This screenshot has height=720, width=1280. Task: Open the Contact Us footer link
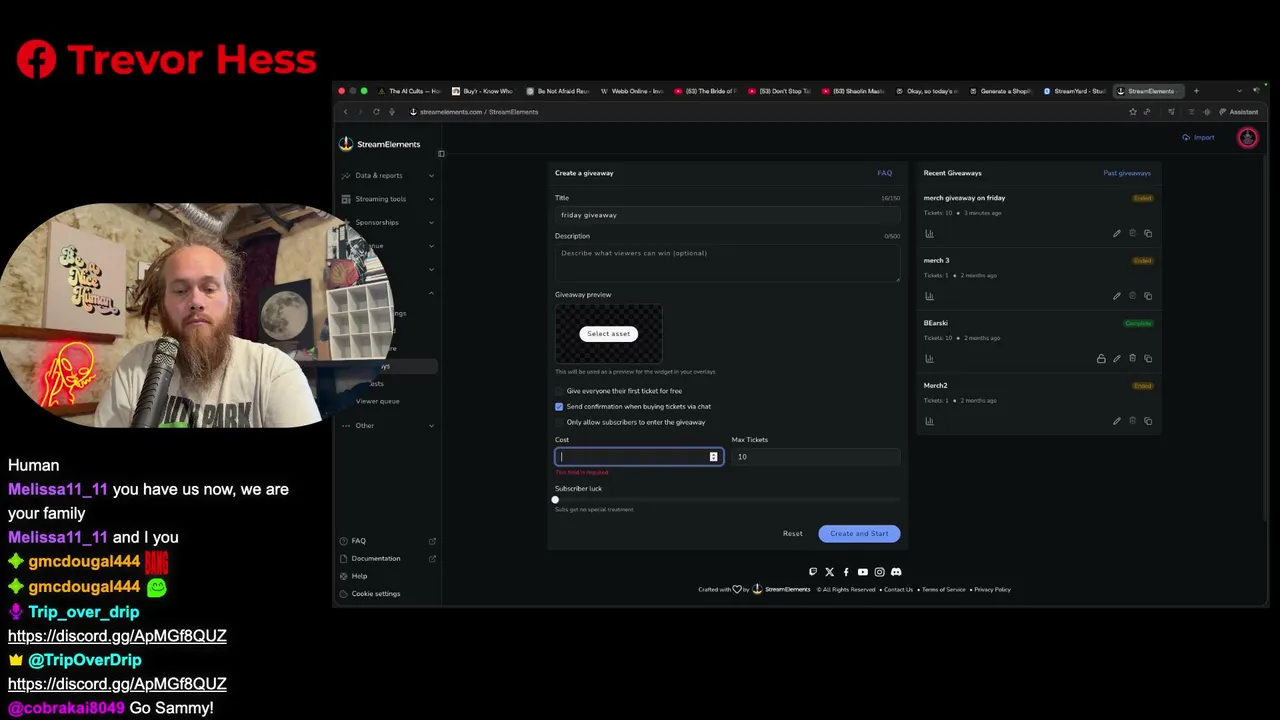click(898, 590)
